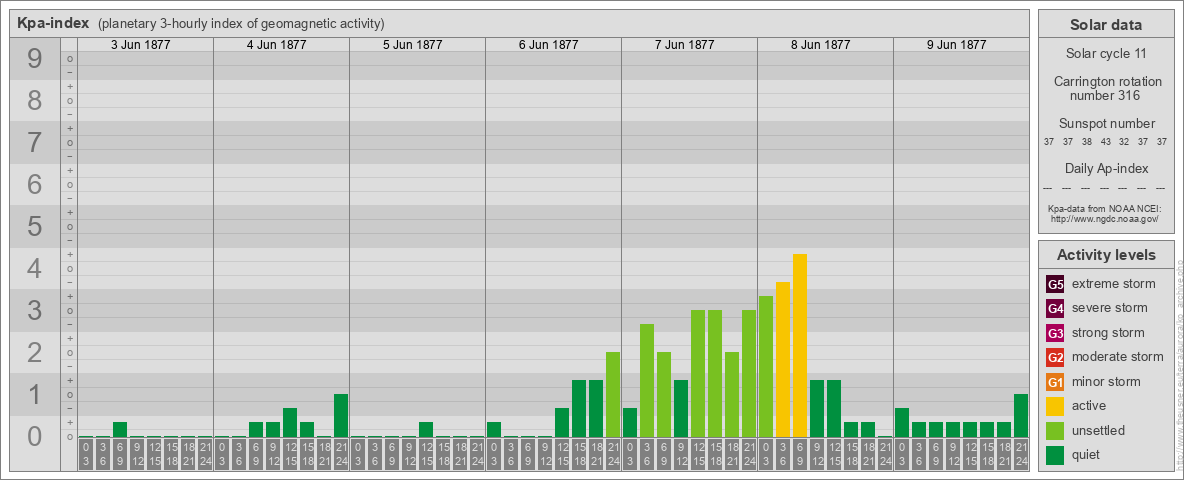Click the 6-9 hour bar on 3 Jun
1184x480 pixels.
click(x=120, y=430)
